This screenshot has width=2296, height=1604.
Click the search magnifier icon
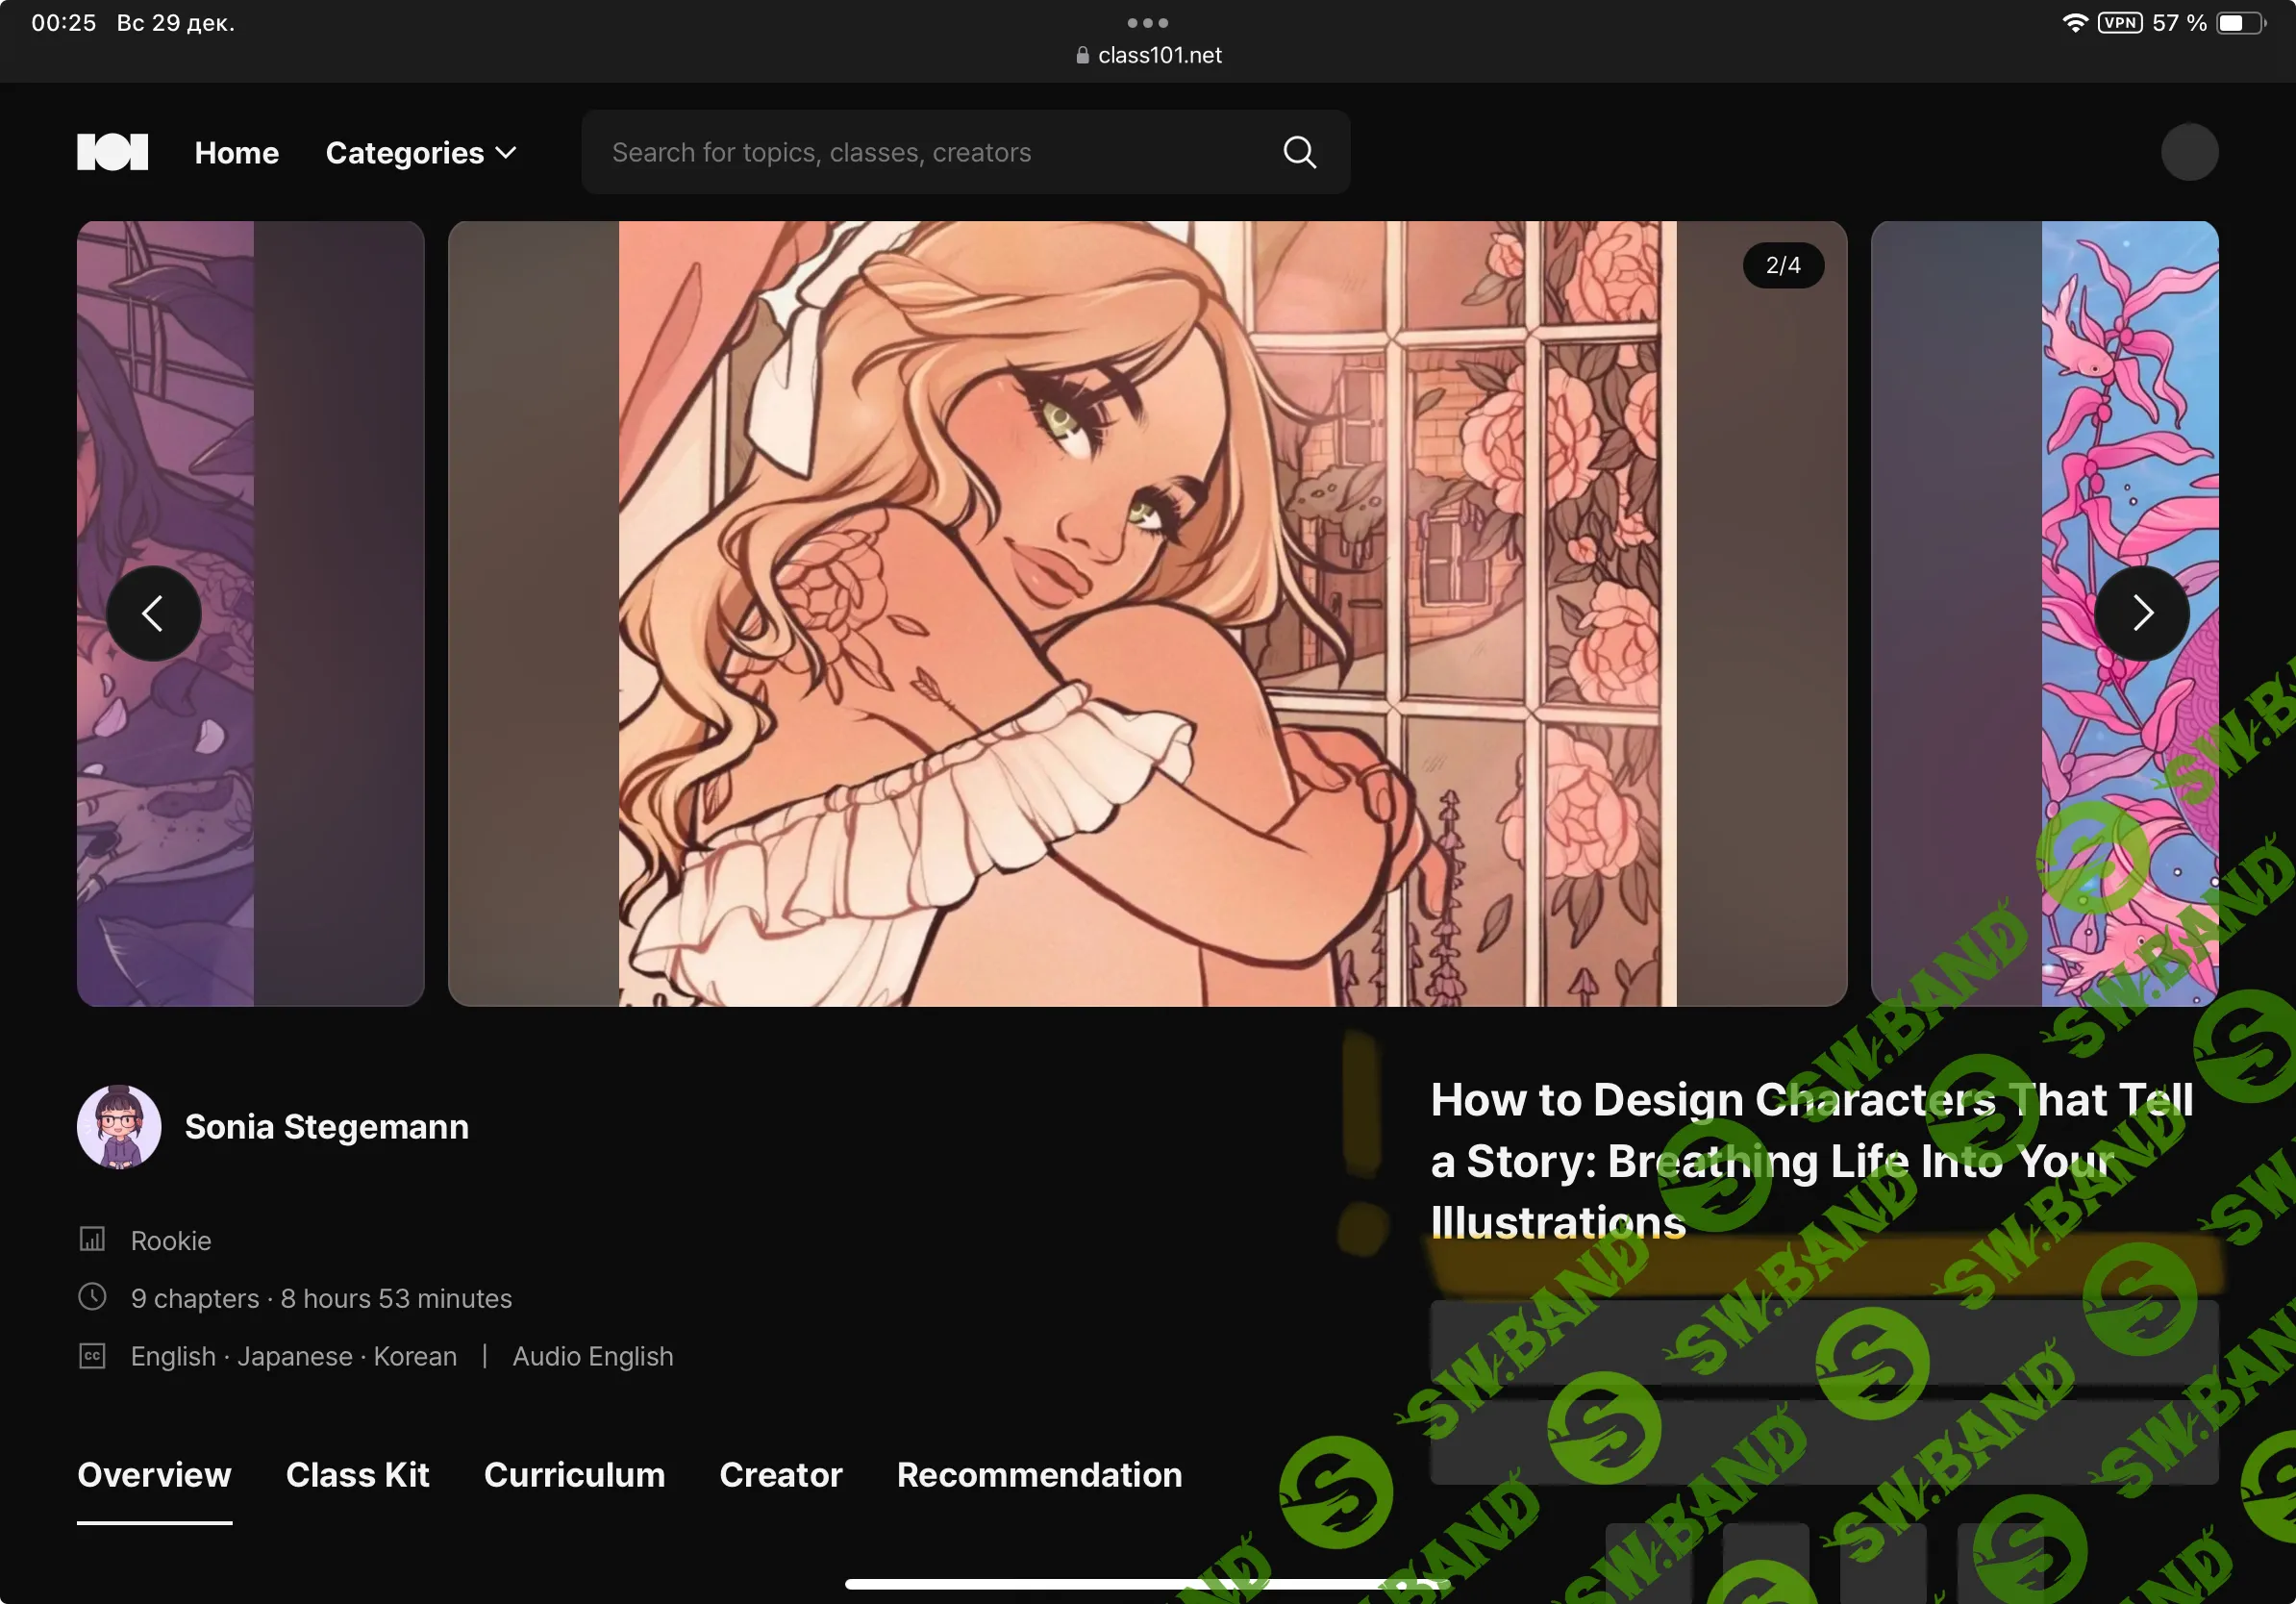point(1299,152)
